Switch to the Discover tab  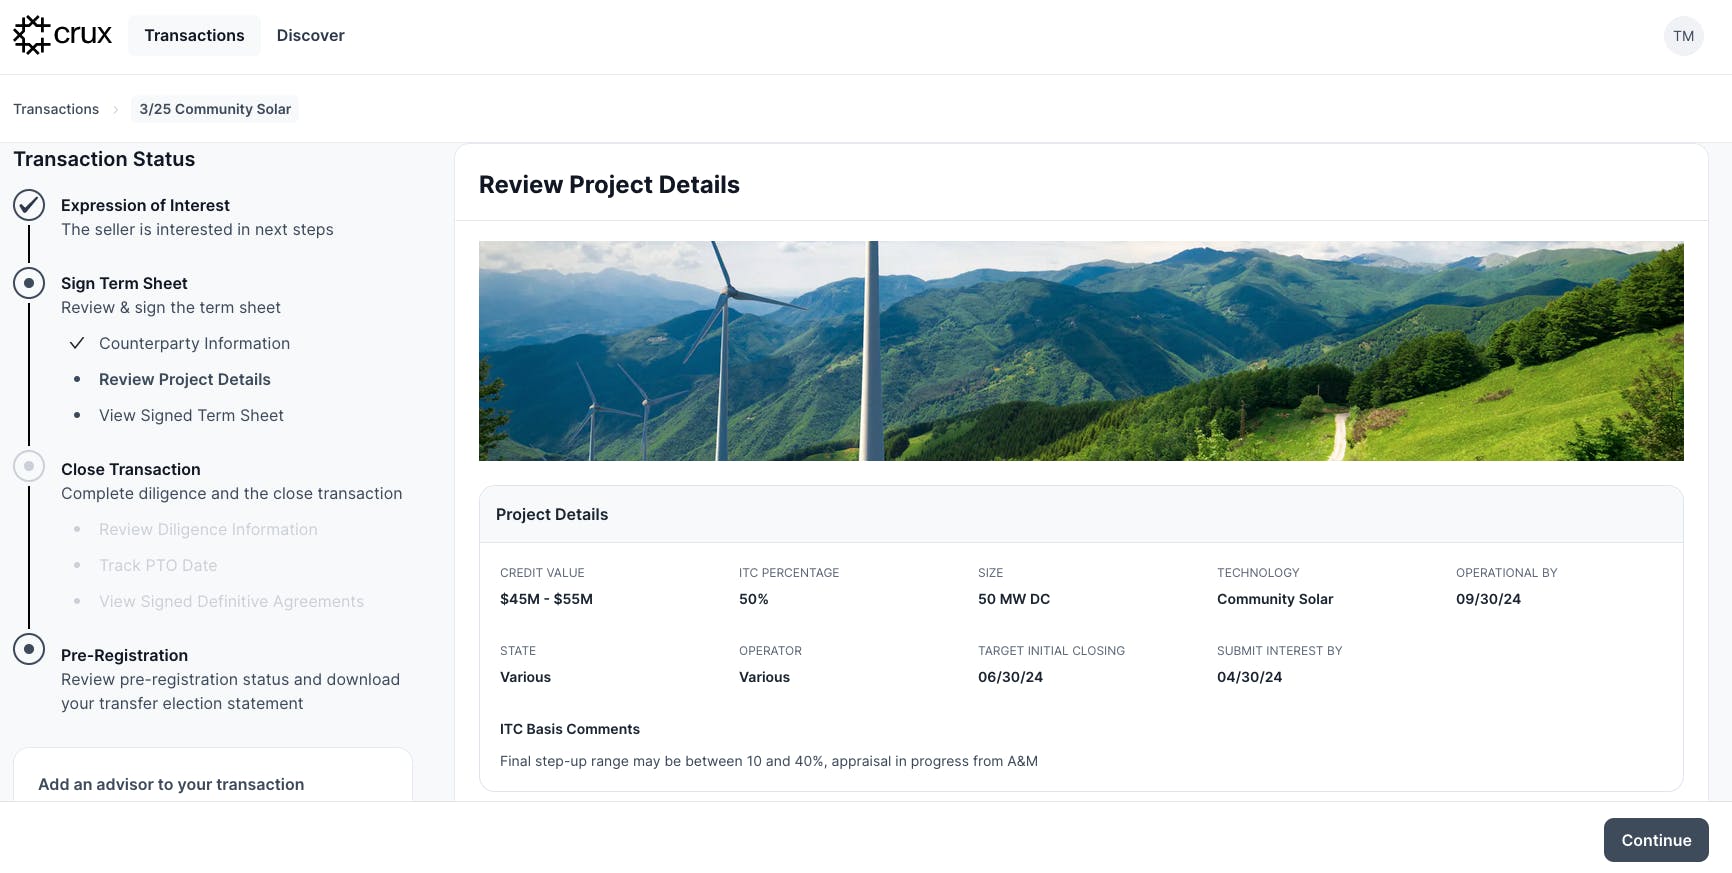[310, 35]
